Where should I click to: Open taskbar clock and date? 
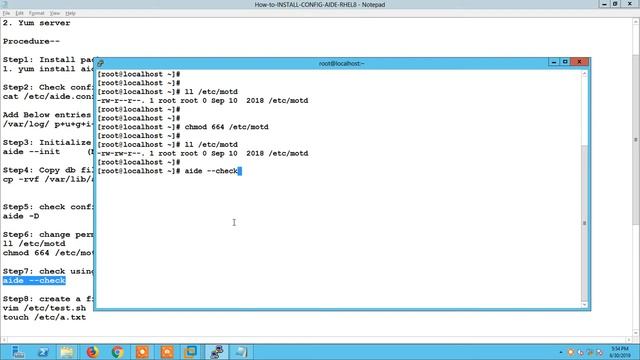click(620, 352)
